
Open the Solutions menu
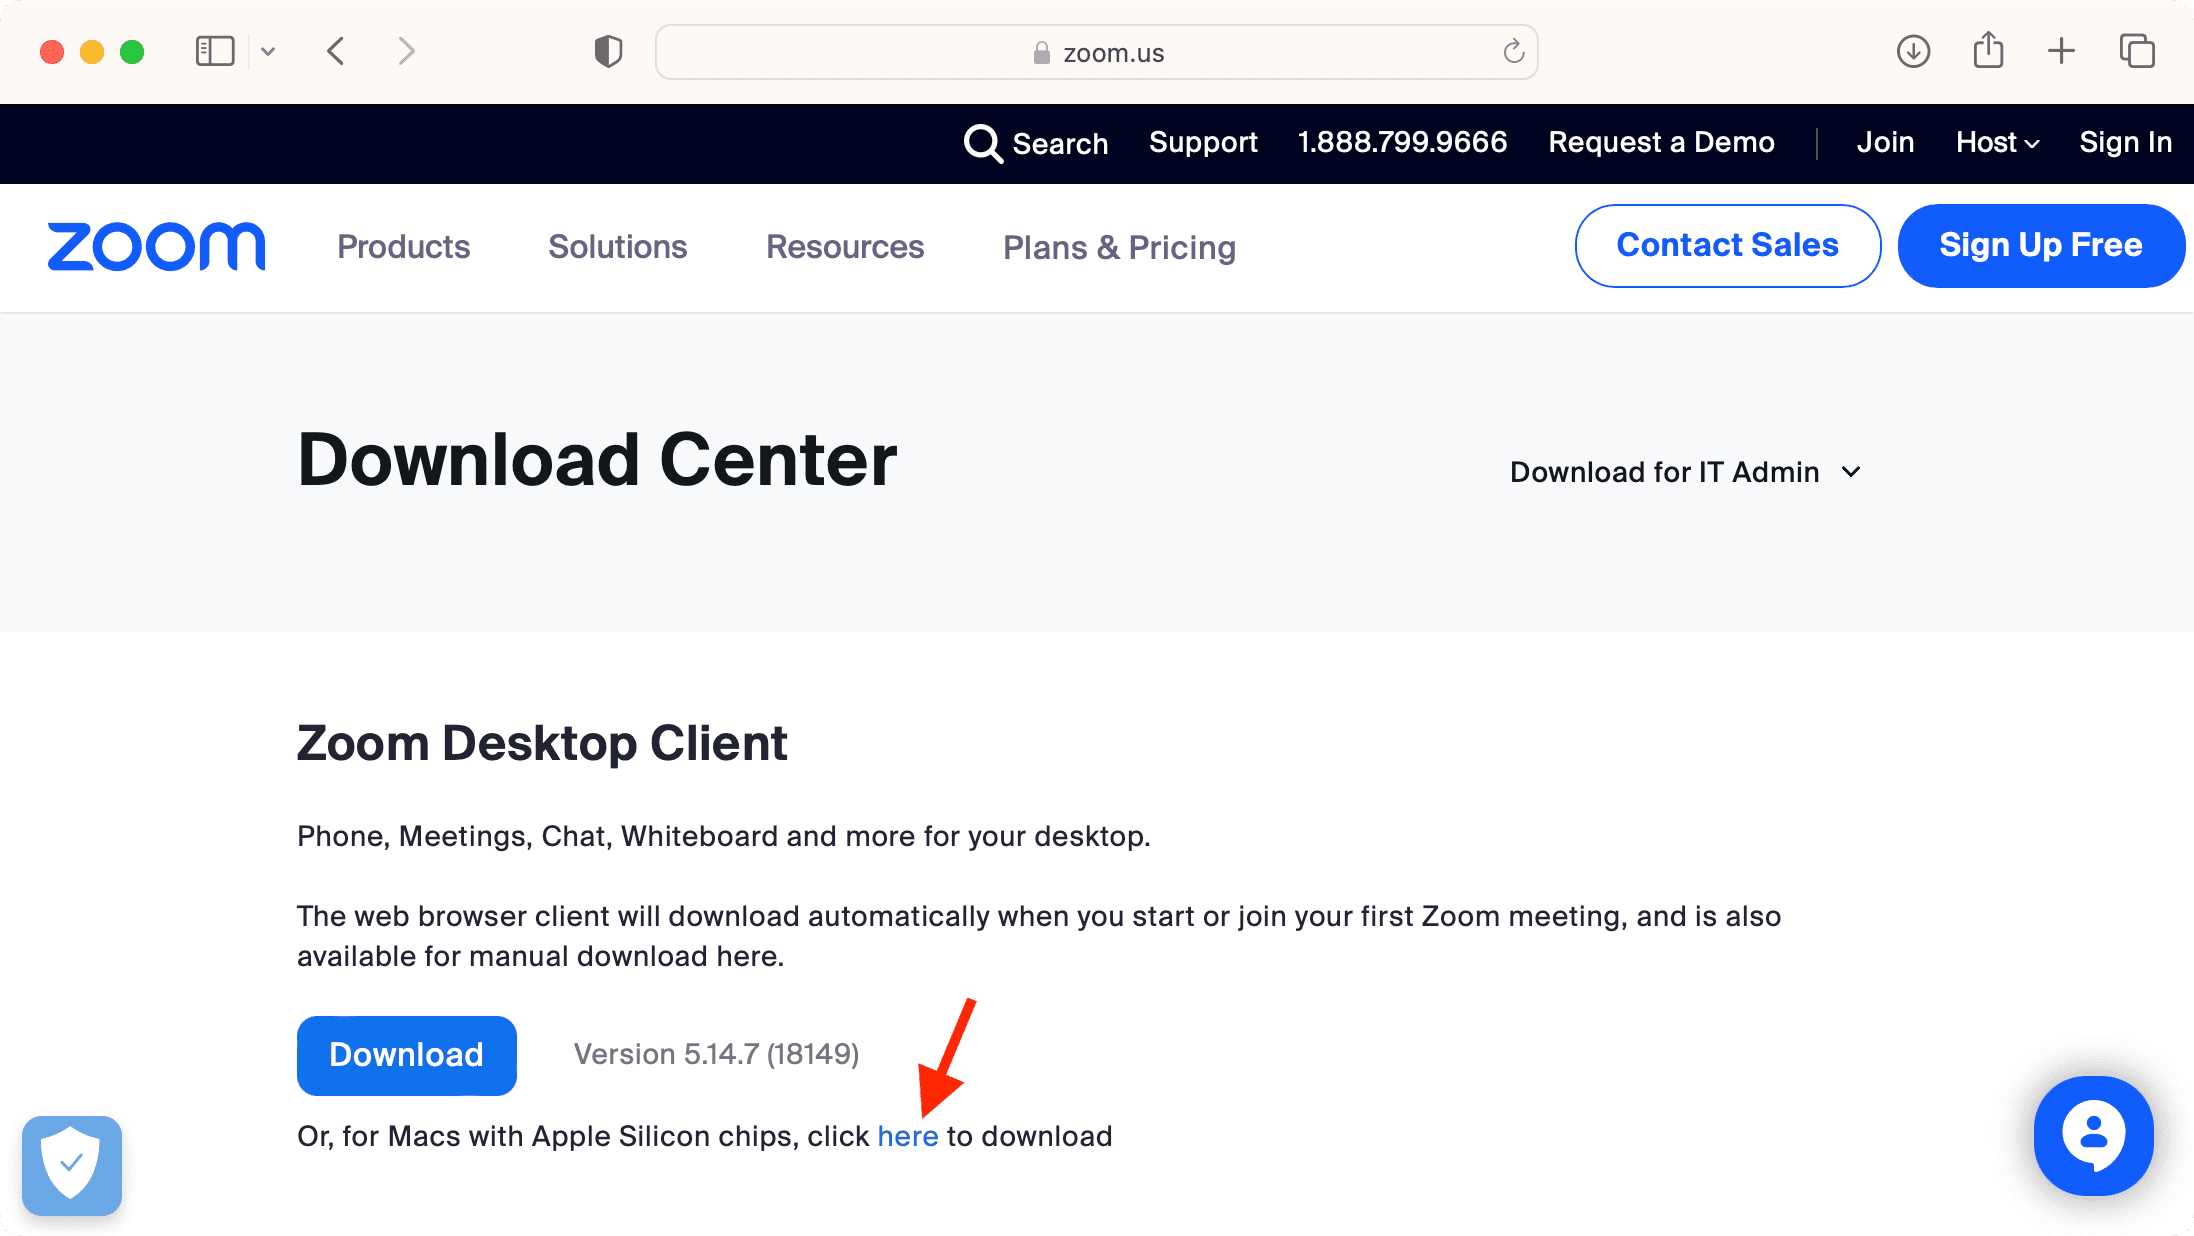pyautogui.click(x=617, y=247)
